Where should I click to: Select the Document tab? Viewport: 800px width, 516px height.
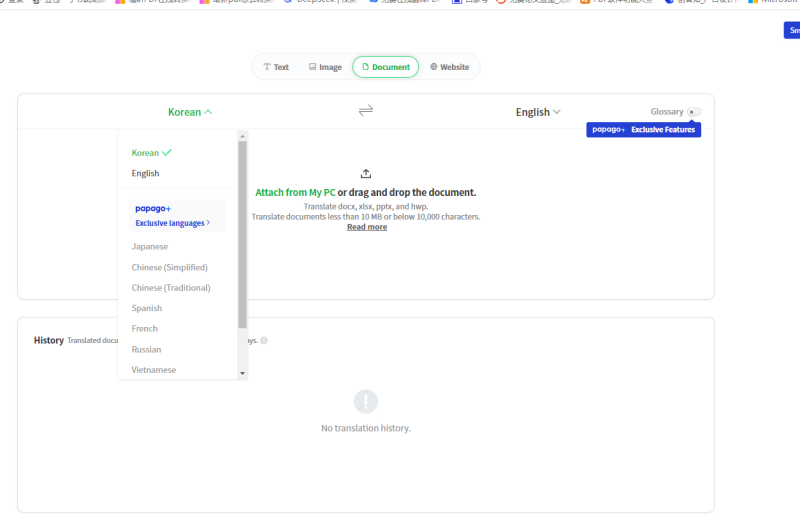tap(385, 67)
